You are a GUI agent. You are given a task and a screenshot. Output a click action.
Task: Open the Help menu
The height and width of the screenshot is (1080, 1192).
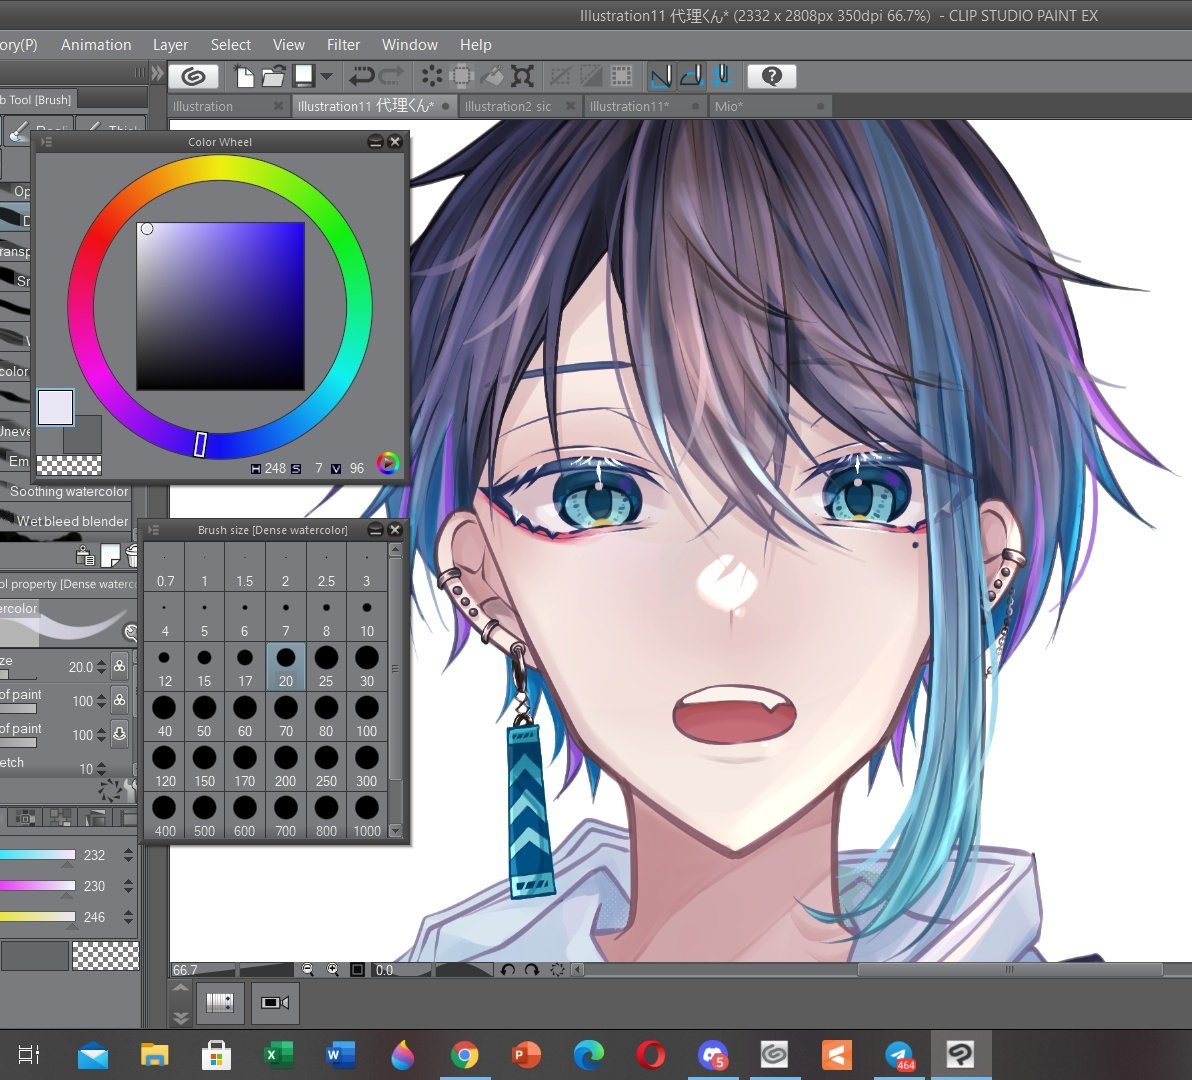[475, 45]
